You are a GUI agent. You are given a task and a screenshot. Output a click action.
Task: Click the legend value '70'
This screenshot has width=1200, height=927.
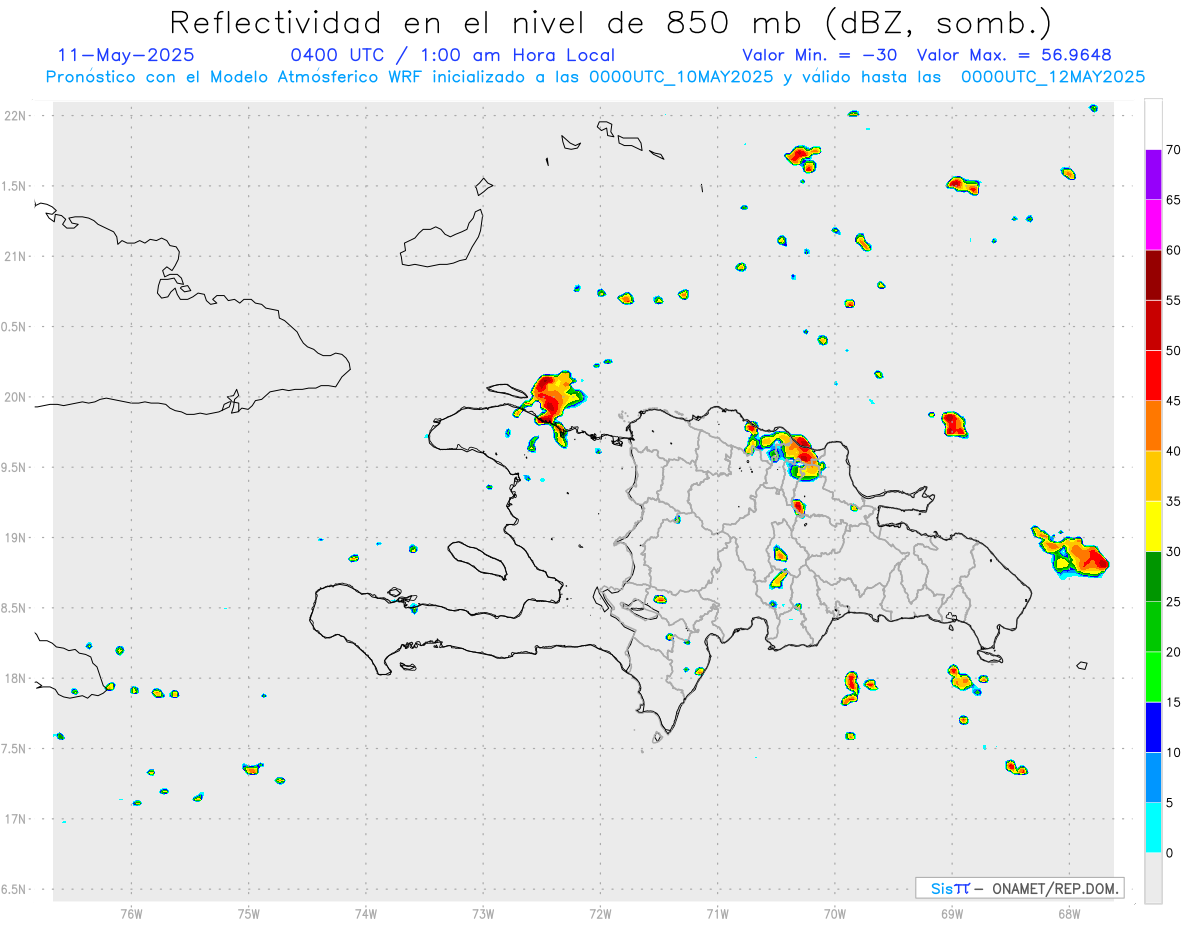coord(1173,150)
